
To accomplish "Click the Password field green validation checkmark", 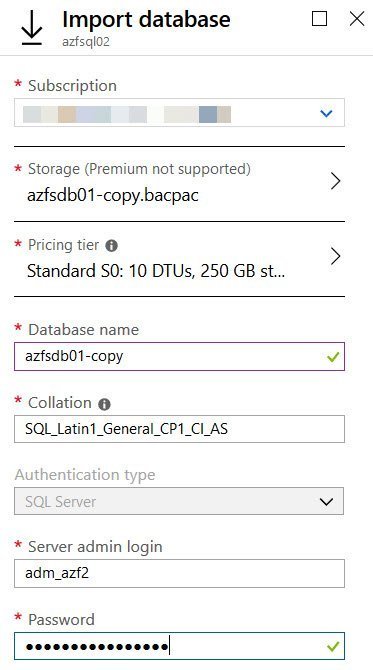I will tap(332, 646).
